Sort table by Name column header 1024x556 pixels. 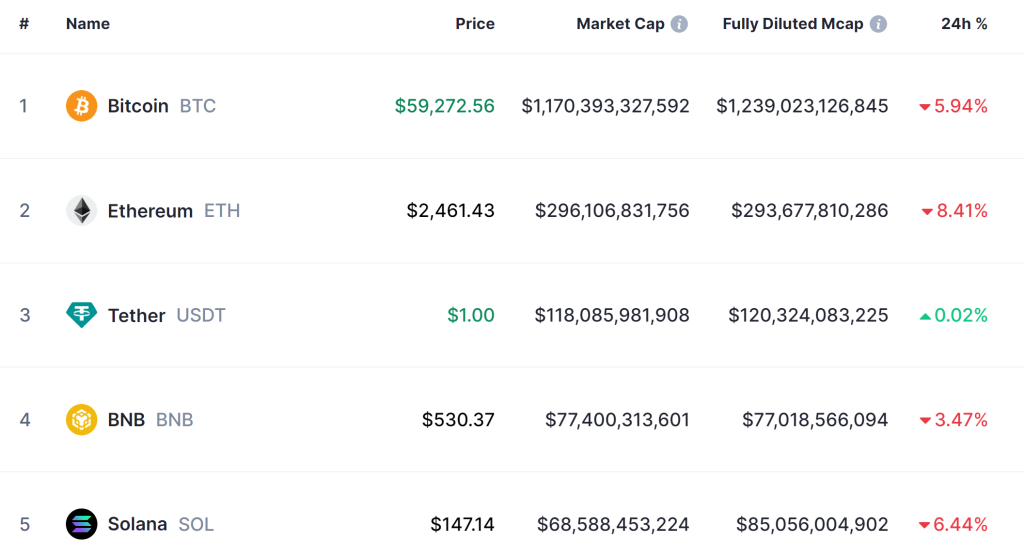click(88, 24)
